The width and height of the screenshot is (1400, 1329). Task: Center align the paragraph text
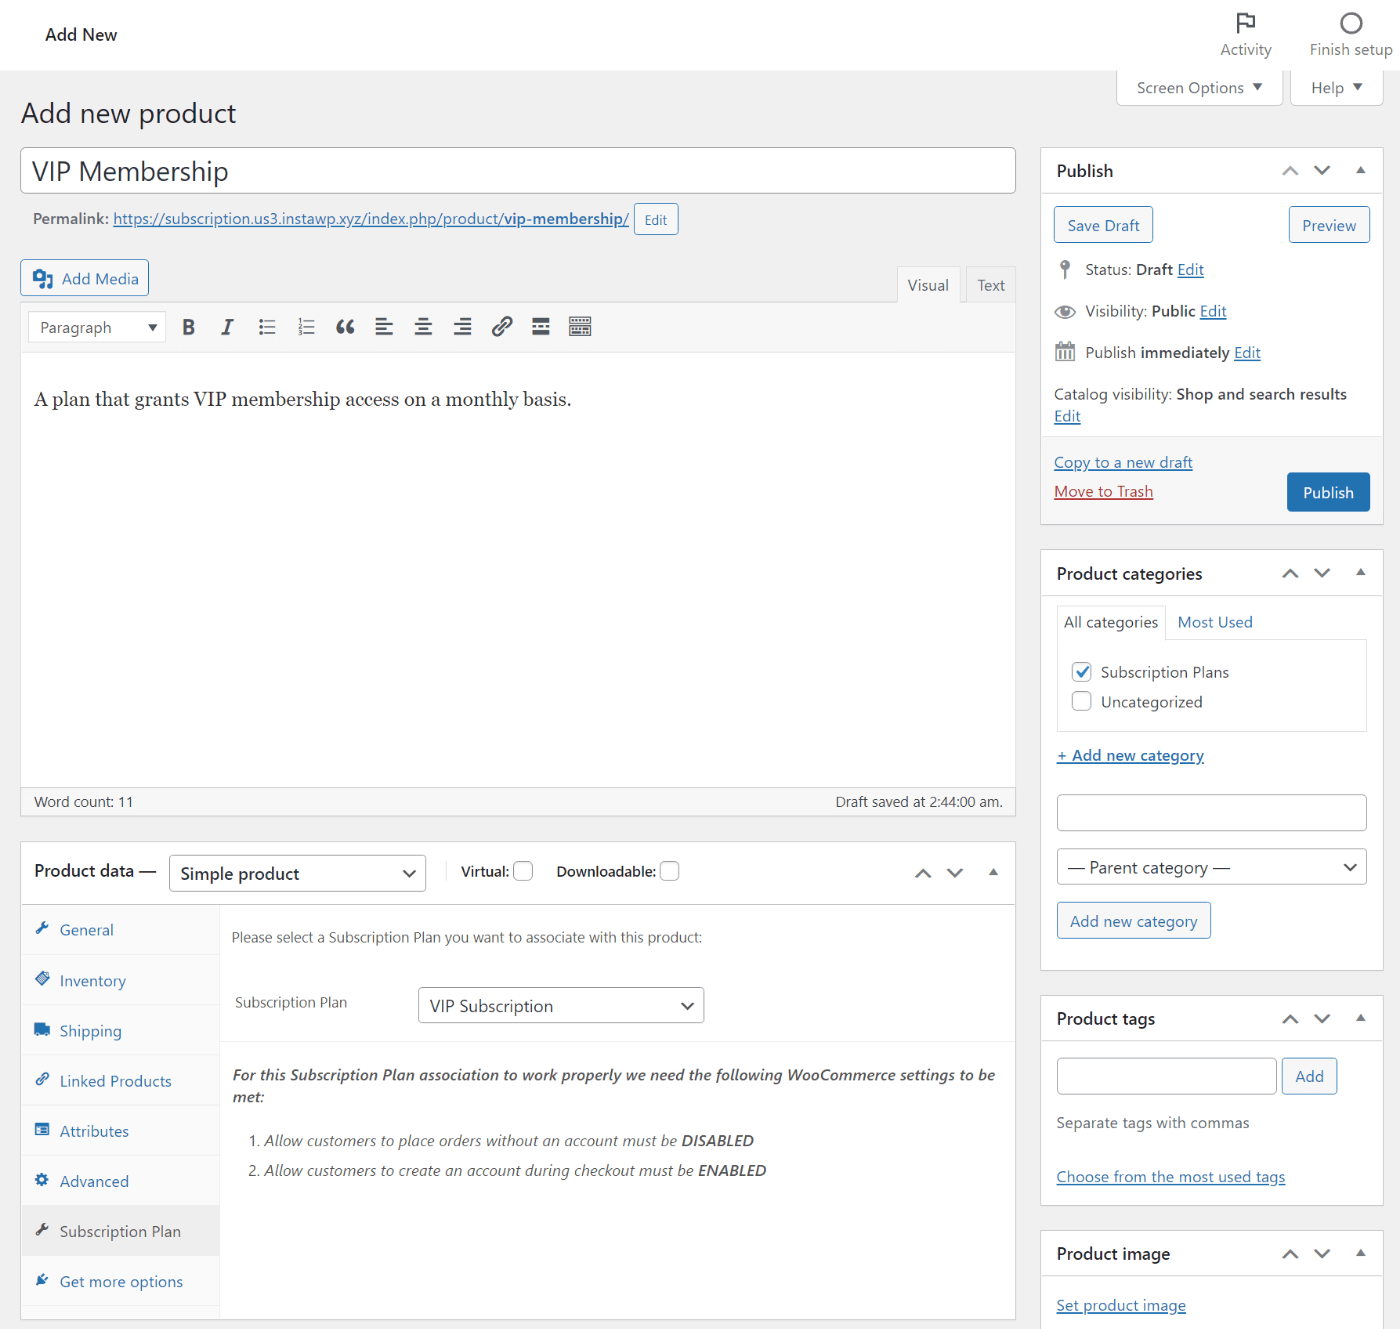423,327
